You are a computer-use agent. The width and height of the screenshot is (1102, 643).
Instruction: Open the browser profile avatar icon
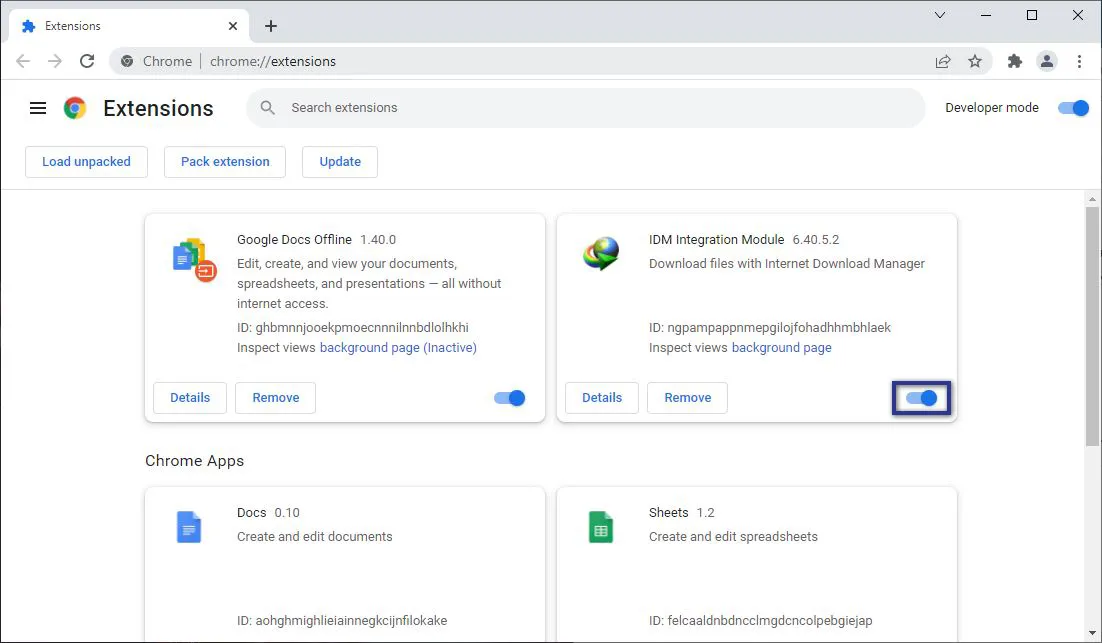tap(1047, 61)
